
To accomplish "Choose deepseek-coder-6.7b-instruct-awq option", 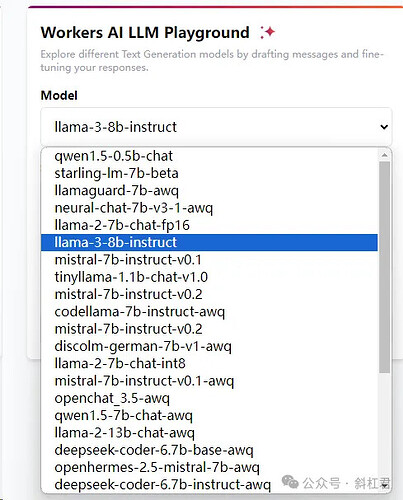I will point(210,484).
